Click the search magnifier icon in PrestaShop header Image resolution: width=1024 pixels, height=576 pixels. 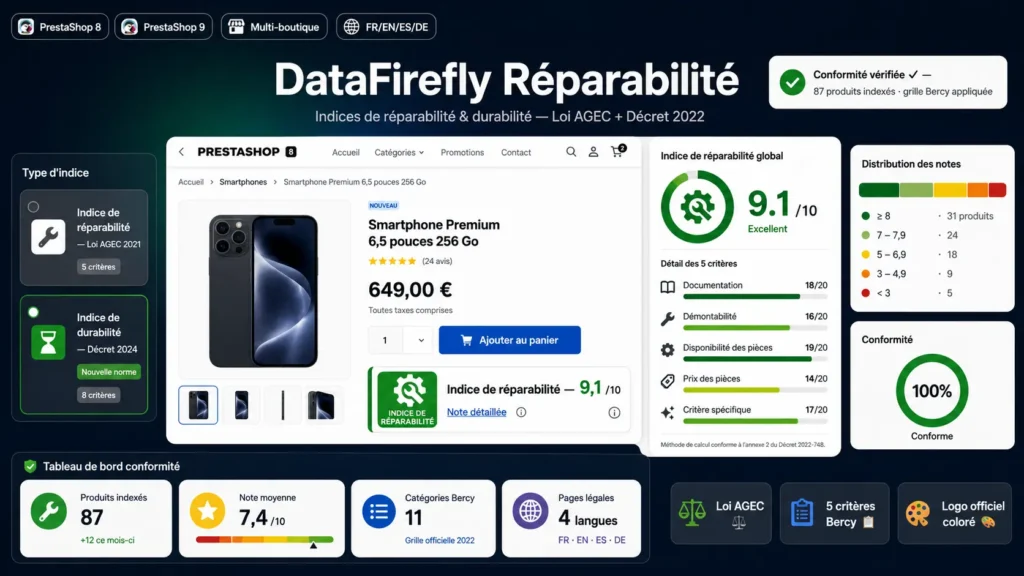[x=571, y=152]
